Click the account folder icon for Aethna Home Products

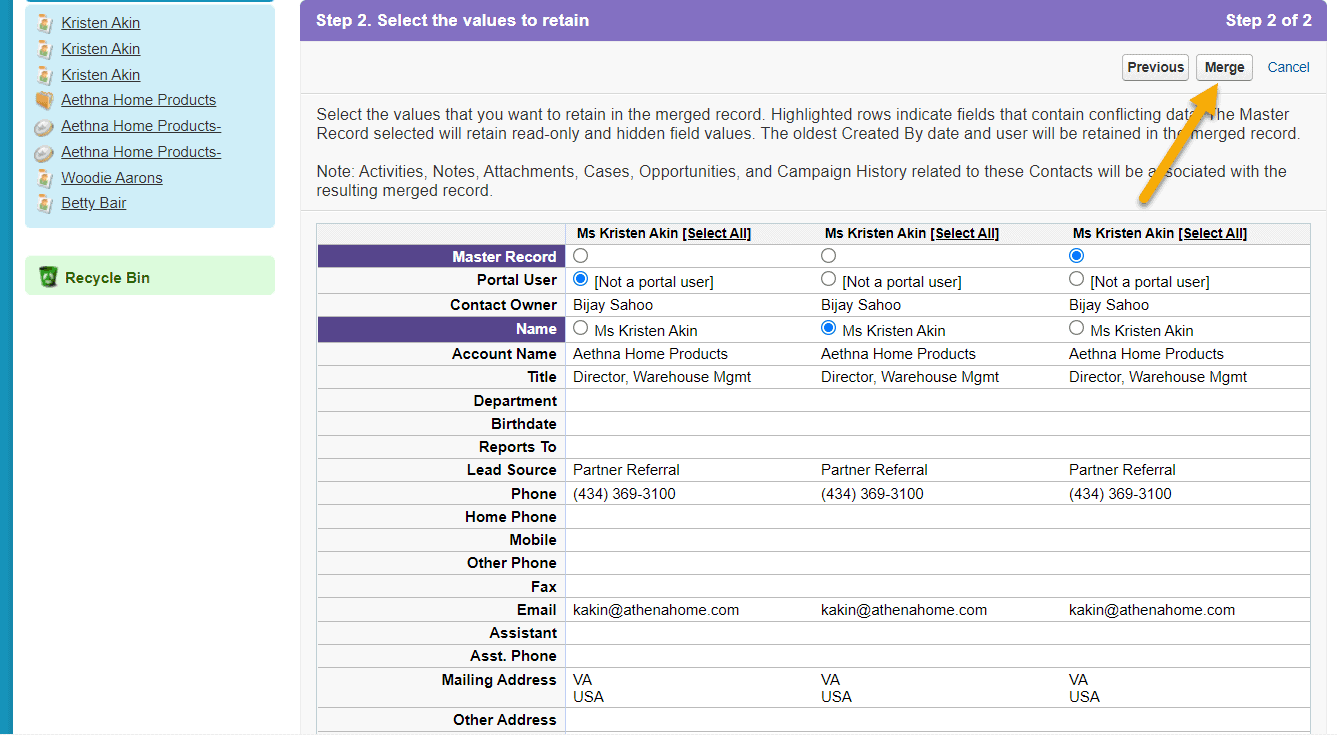pos(44,99)
